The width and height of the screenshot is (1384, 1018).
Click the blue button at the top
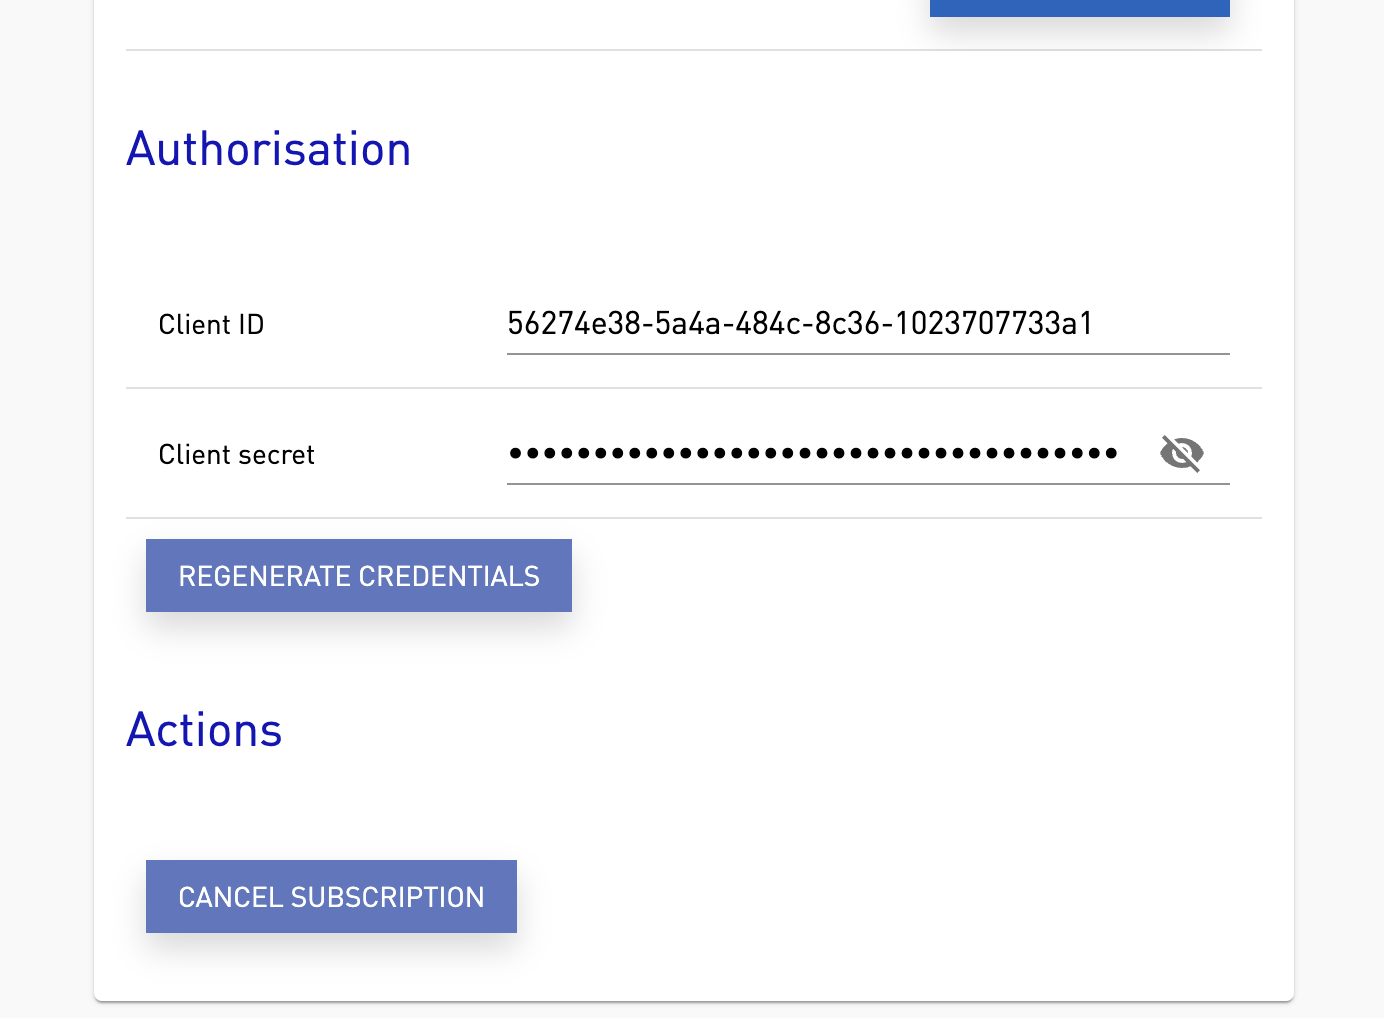(1079, 8)
